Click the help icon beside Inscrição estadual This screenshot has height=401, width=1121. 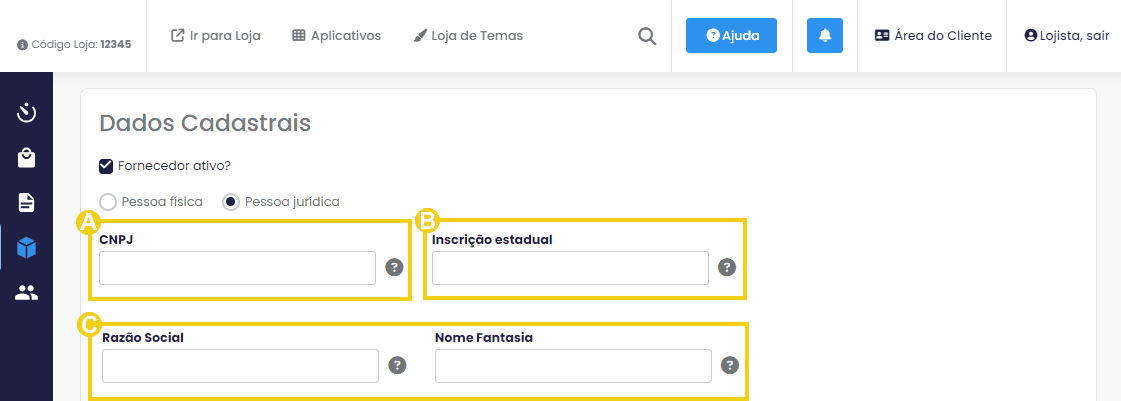coord(727,267)
